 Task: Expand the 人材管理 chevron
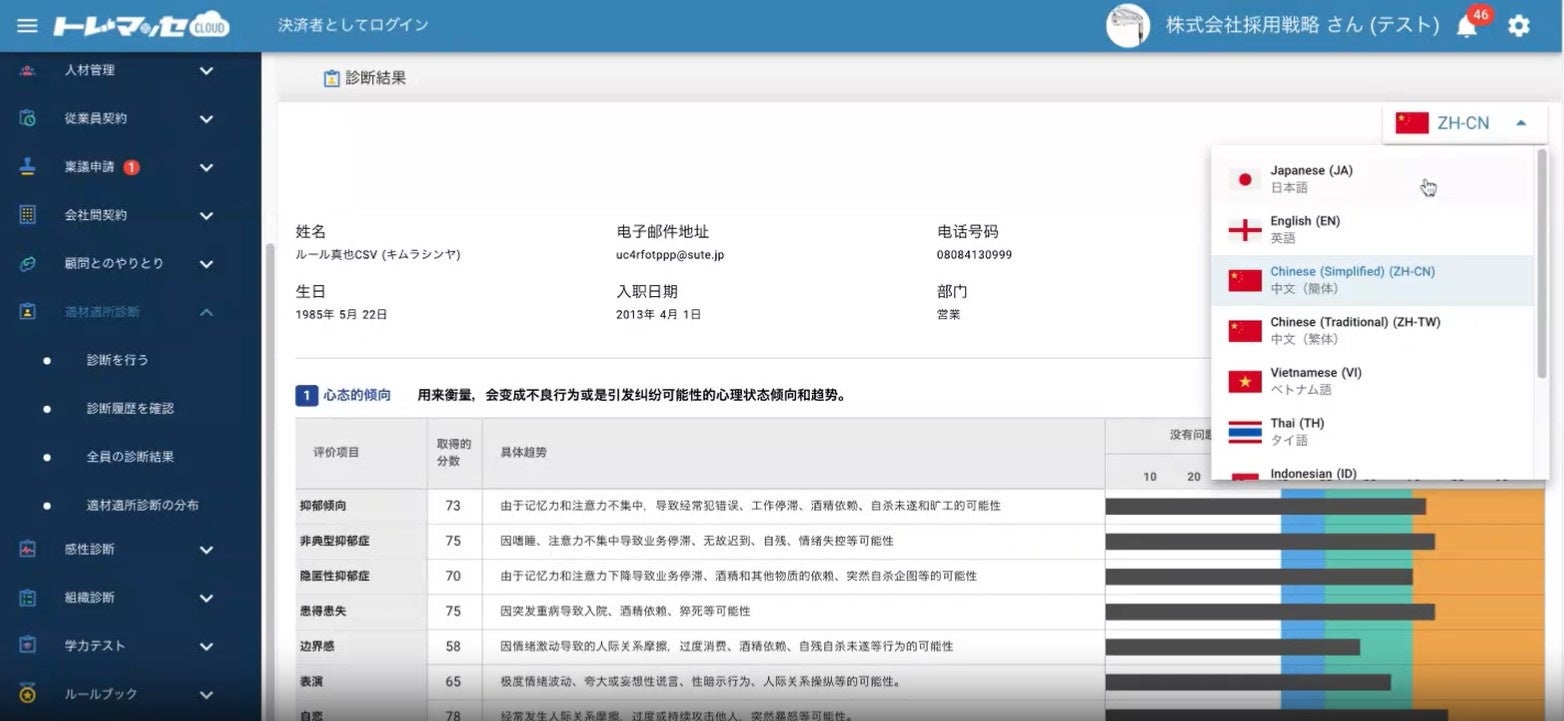tap(206, 70)
